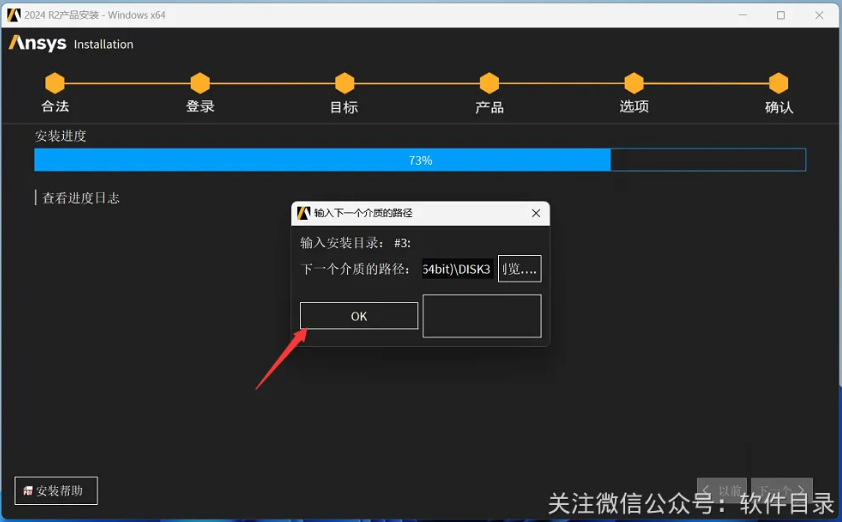The image size is (842, 522).
Task: Click the Ansys icon in main title bar
Action: (x=13, y=15)
